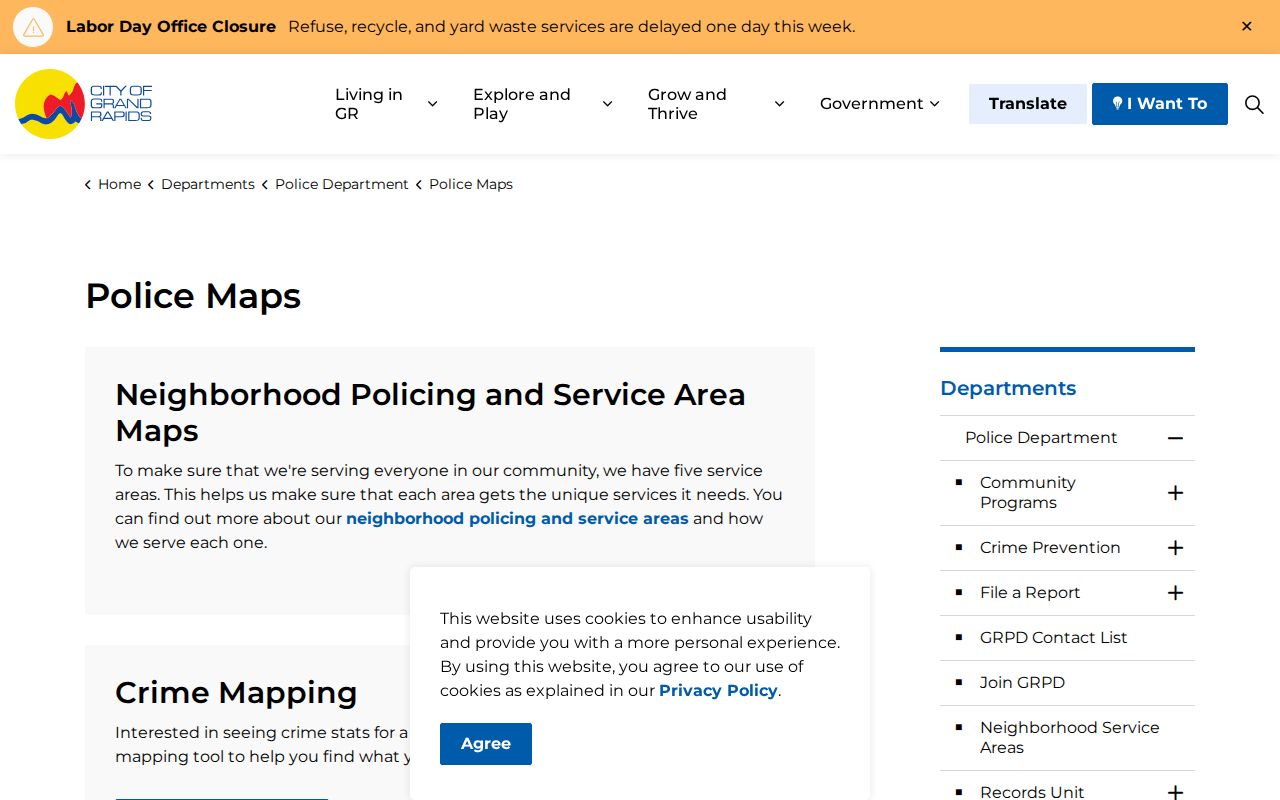Go to Departments breadcrumb
The height and width of the screenshot is (800, 1280).
click(x=208, y=184)
